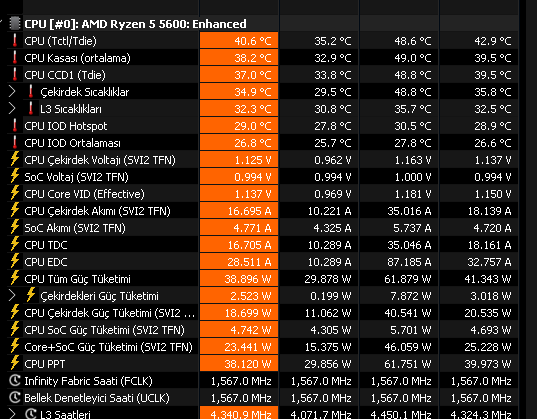Click the 42.9 °C average Tctl/Tdie value
Screen dimensions: 537x419
pos(493,41)
